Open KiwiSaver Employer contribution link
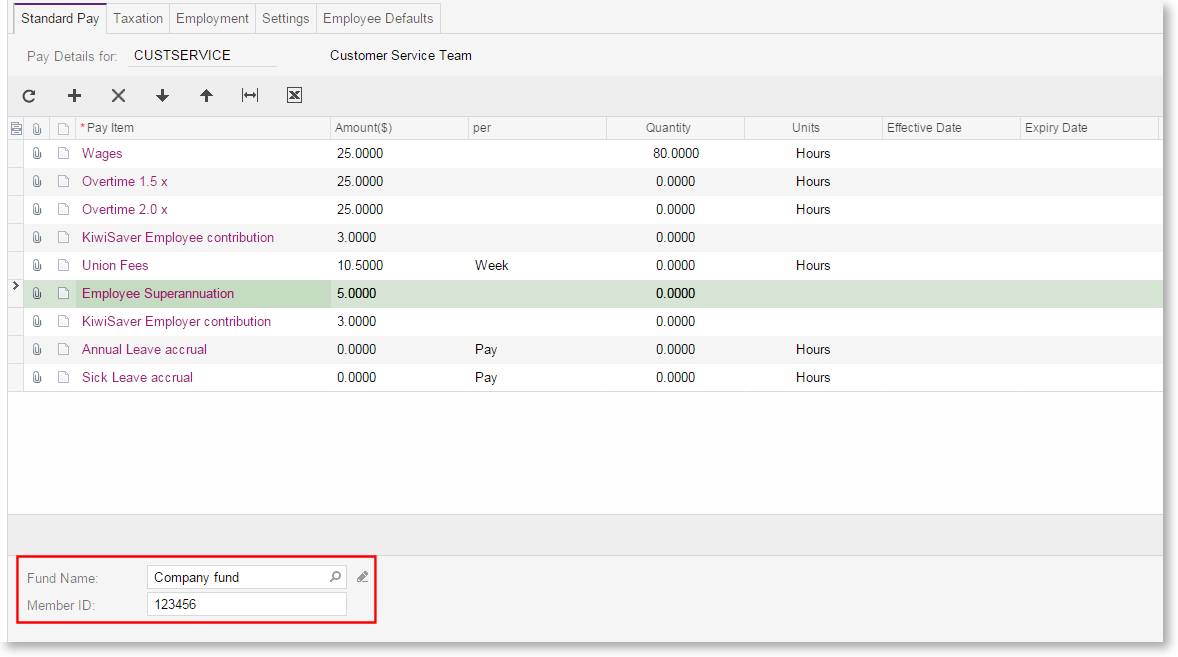The image size is (1178, 657). click(x=176, y=322)
